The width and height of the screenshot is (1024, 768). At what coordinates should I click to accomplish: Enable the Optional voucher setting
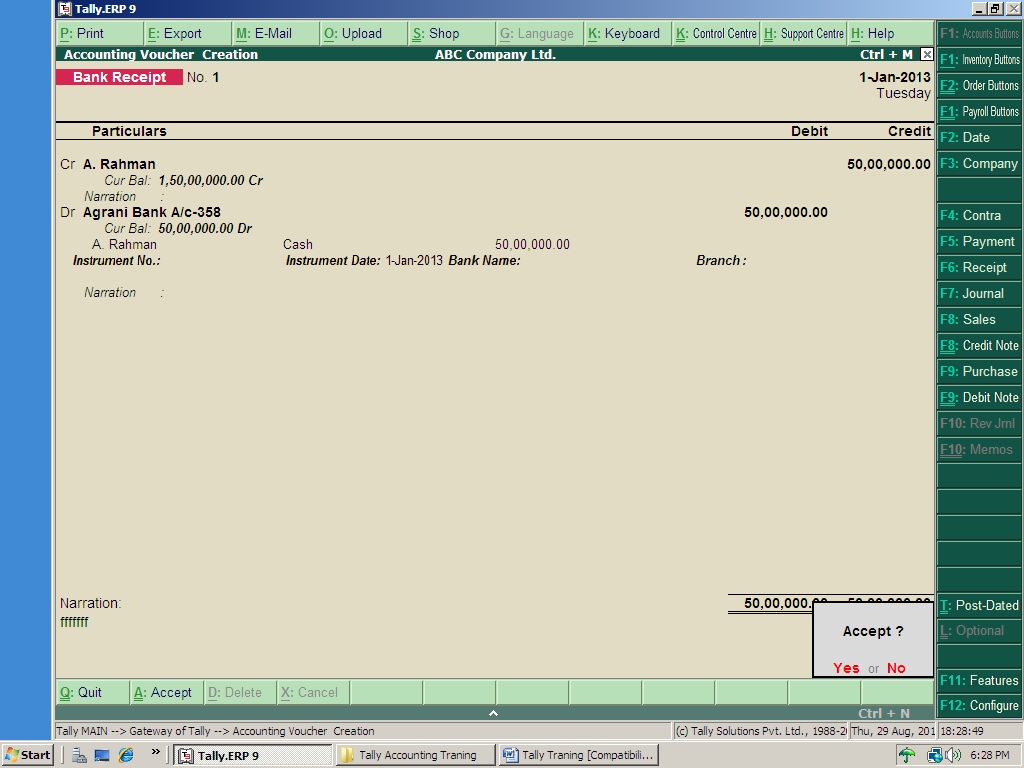pyautogui.click(x=978, y=630)
